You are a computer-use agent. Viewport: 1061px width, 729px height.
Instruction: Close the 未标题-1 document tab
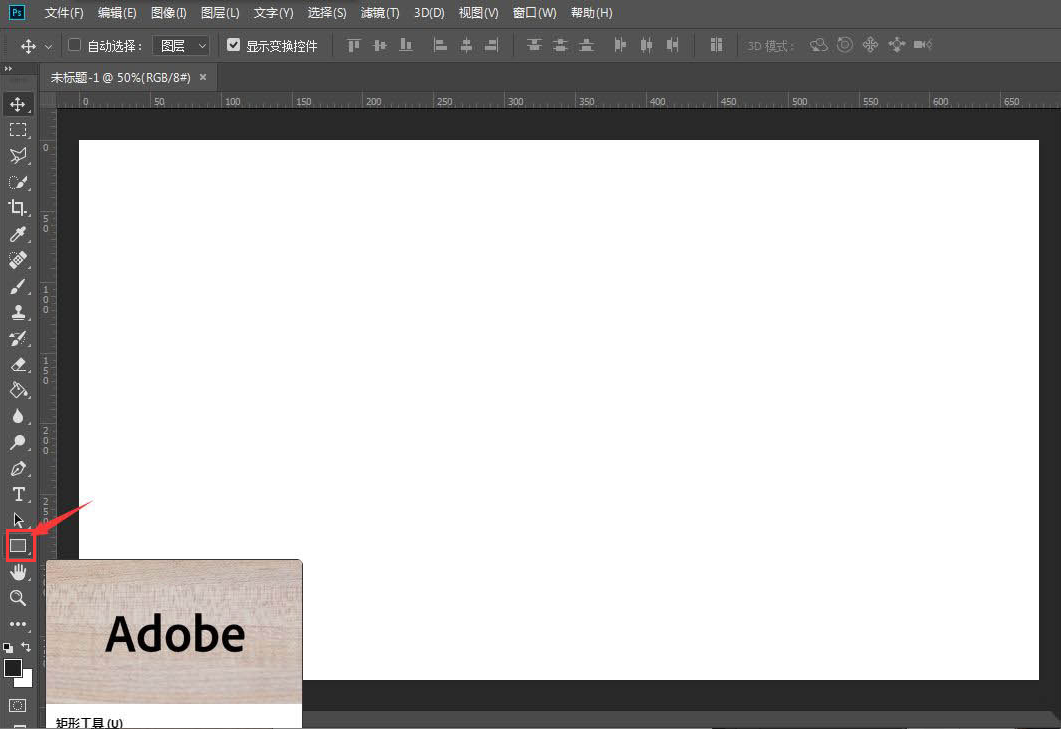[x=203, y=77]
